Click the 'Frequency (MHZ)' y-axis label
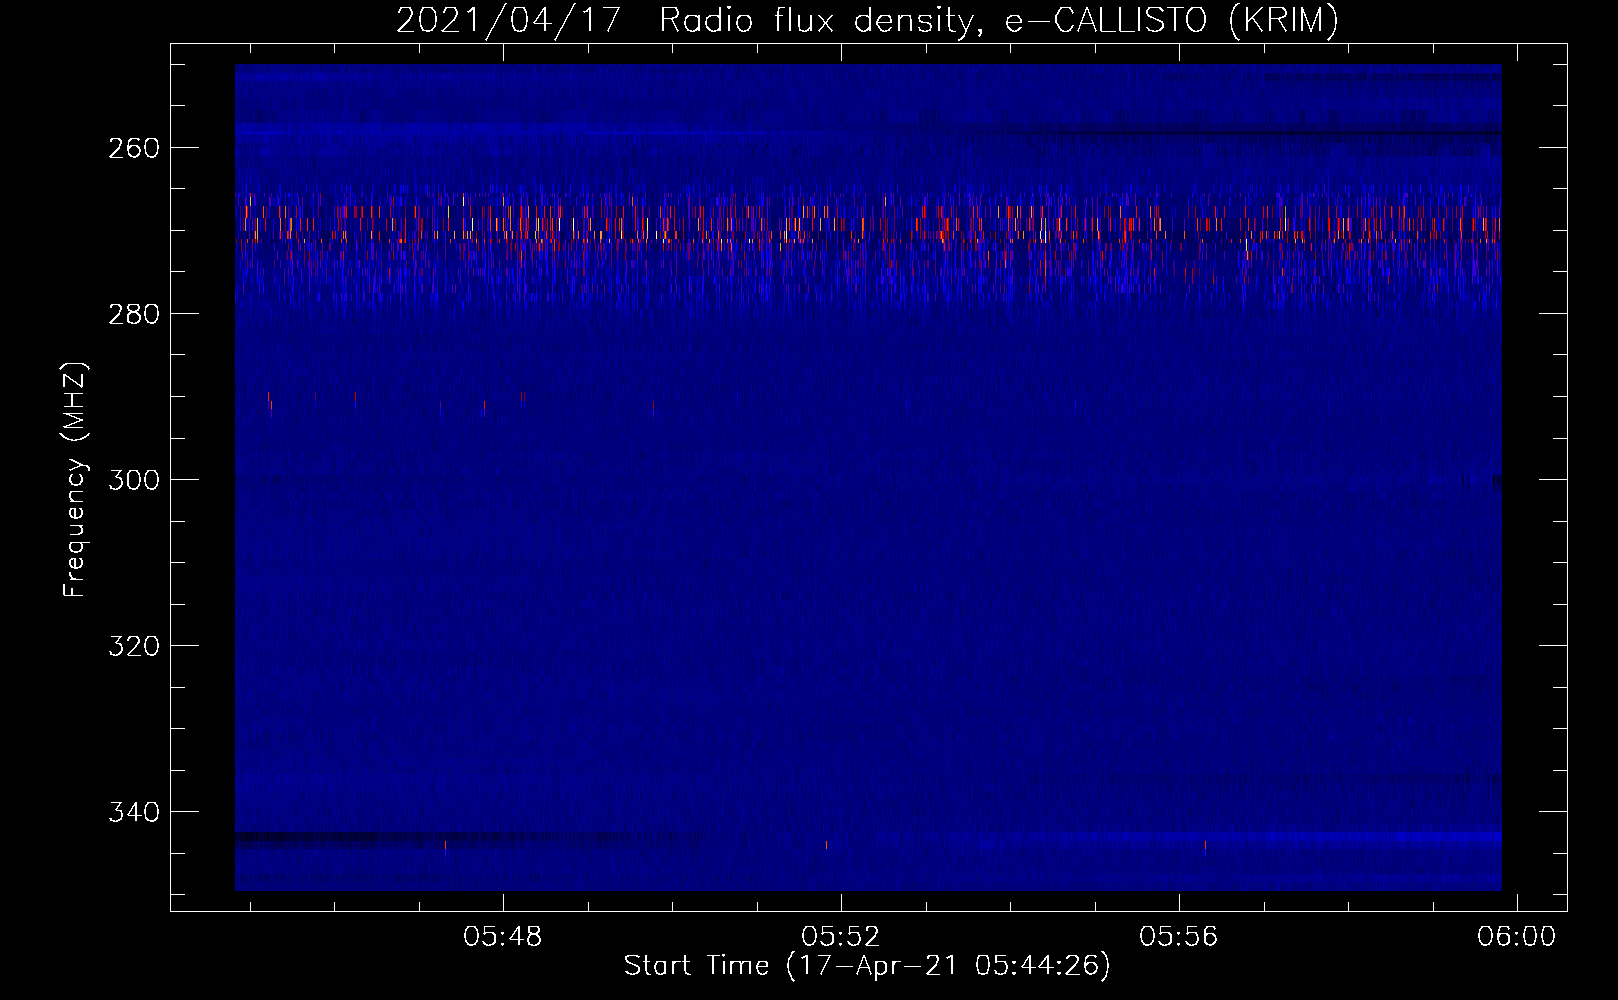 click(x=74, y=479)
